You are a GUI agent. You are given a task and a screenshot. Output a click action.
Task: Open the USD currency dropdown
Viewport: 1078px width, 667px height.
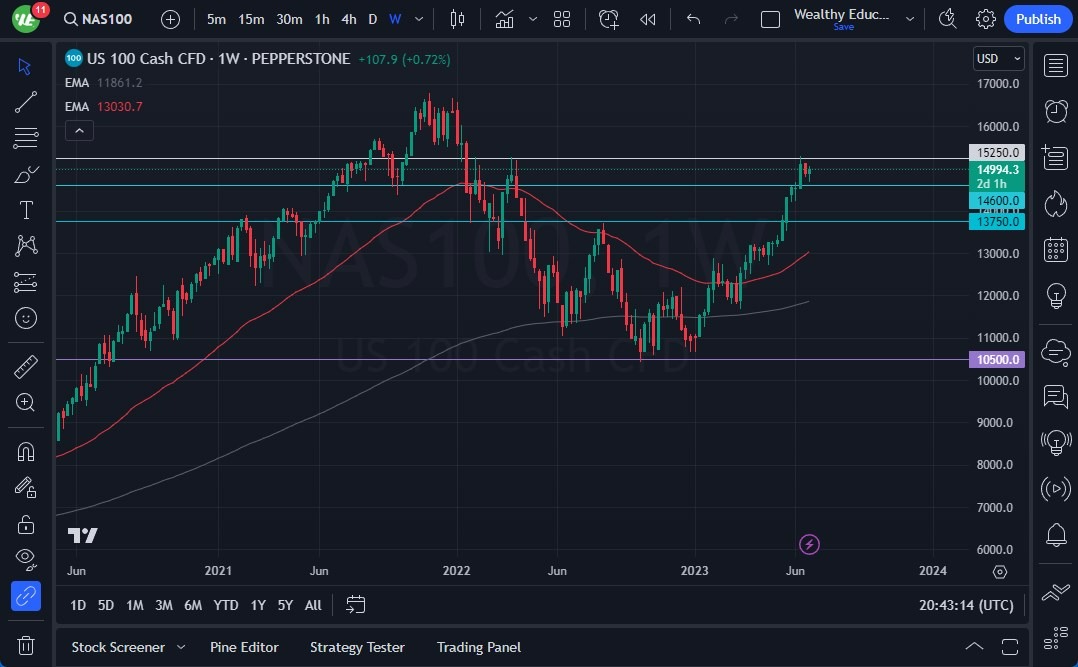tap(998, 59)
